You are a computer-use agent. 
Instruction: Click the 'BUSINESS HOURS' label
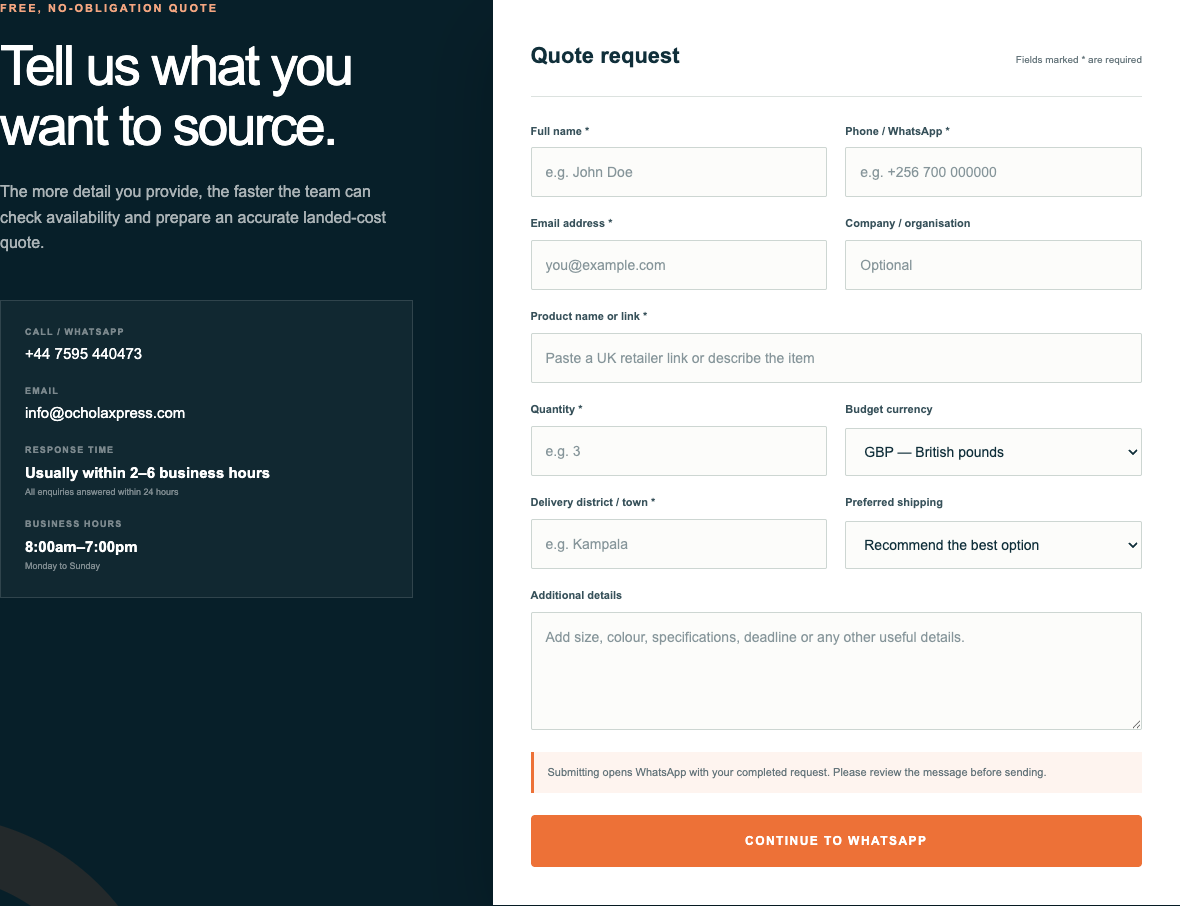pyautogui.click(x=73, y=524)
